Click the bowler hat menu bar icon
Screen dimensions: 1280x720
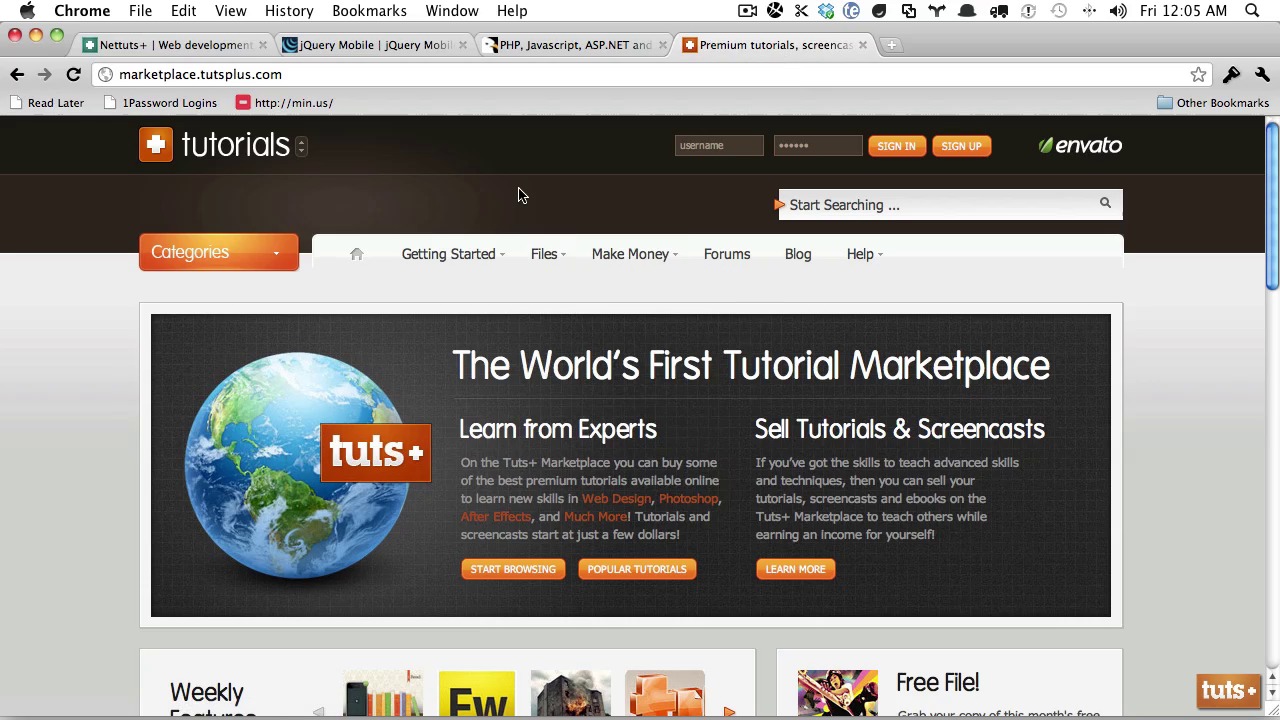pyautogui.click(x=967, y=11)
